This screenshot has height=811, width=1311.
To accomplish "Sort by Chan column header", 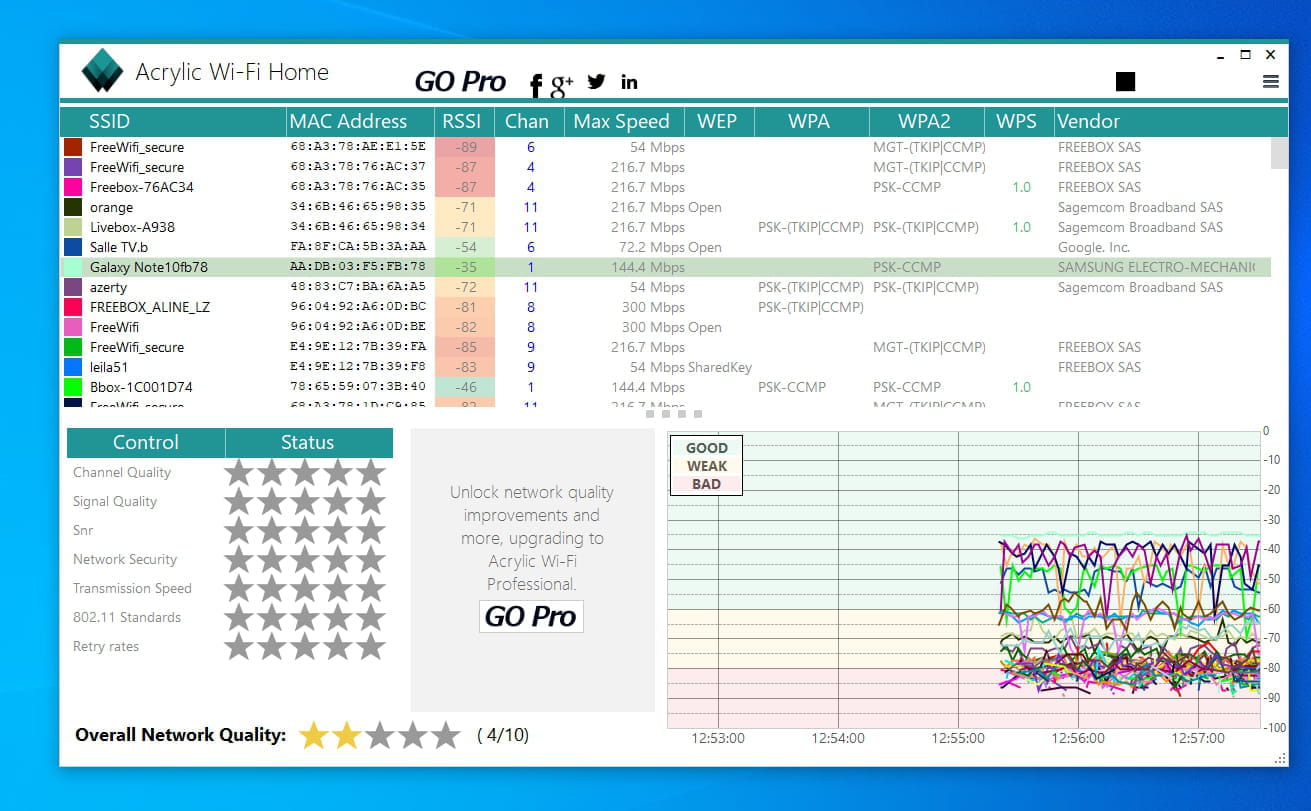I will click(x=528, y=121).
